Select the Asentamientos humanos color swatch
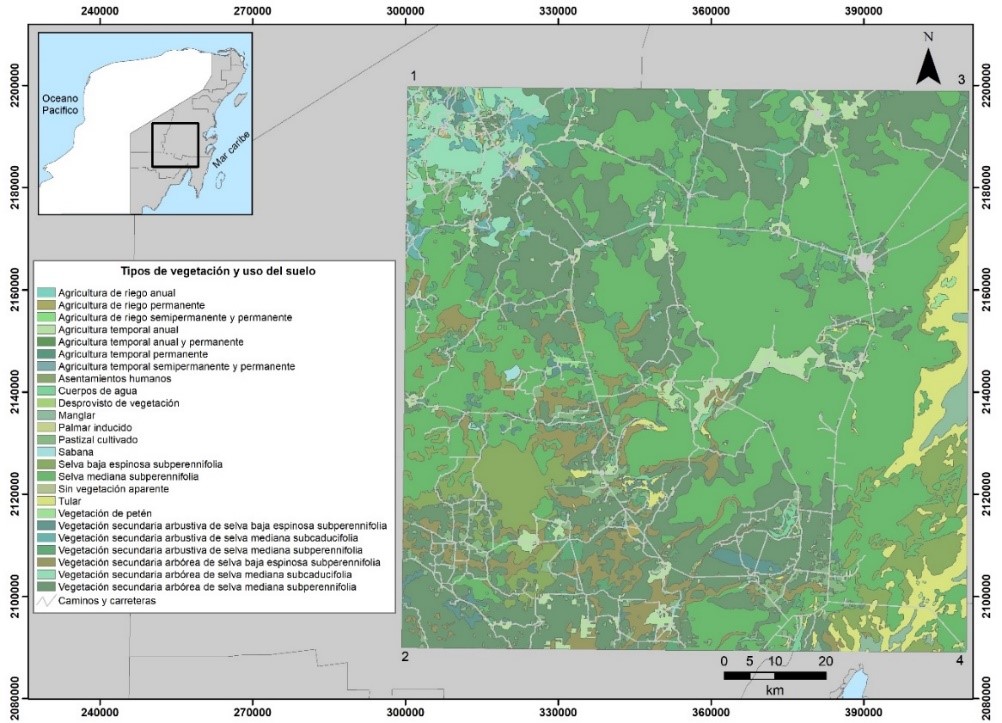Viewport: 1002px width, 723px height. [x=47, y=379]
